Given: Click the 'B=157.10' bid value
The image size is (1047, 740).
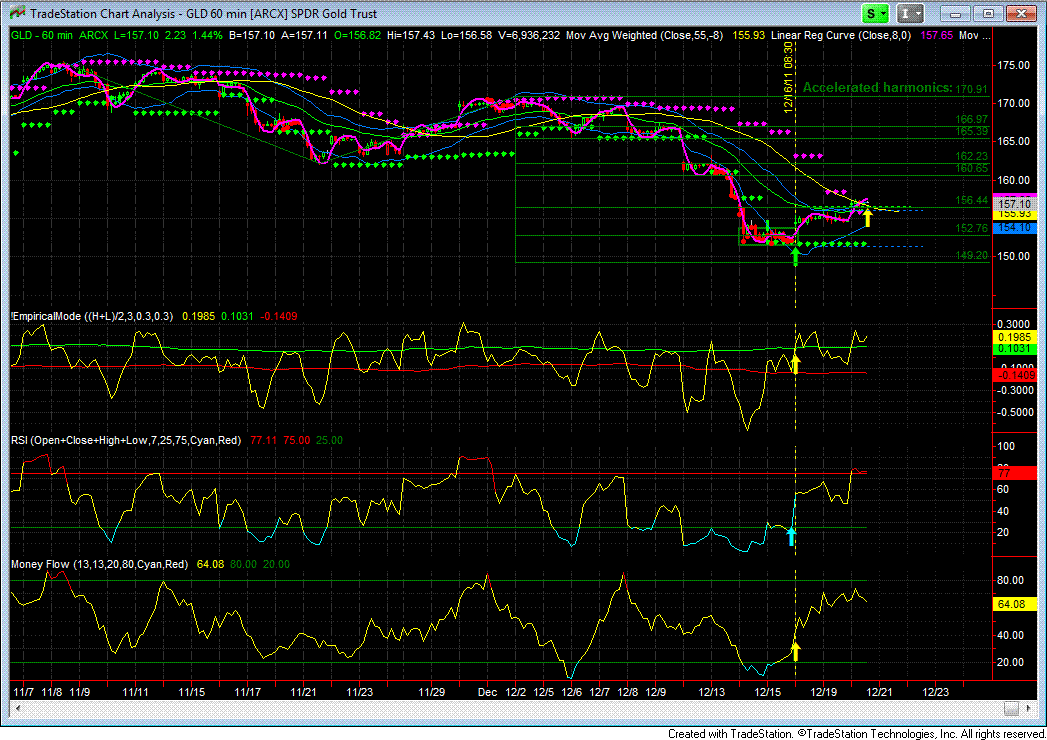Looking at the screenshot, I should [252, 35].
